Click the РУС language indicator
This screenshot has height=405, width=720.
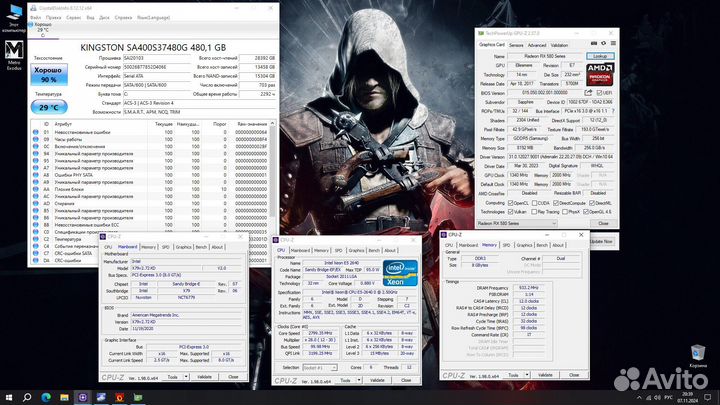(x=669, y=398)
